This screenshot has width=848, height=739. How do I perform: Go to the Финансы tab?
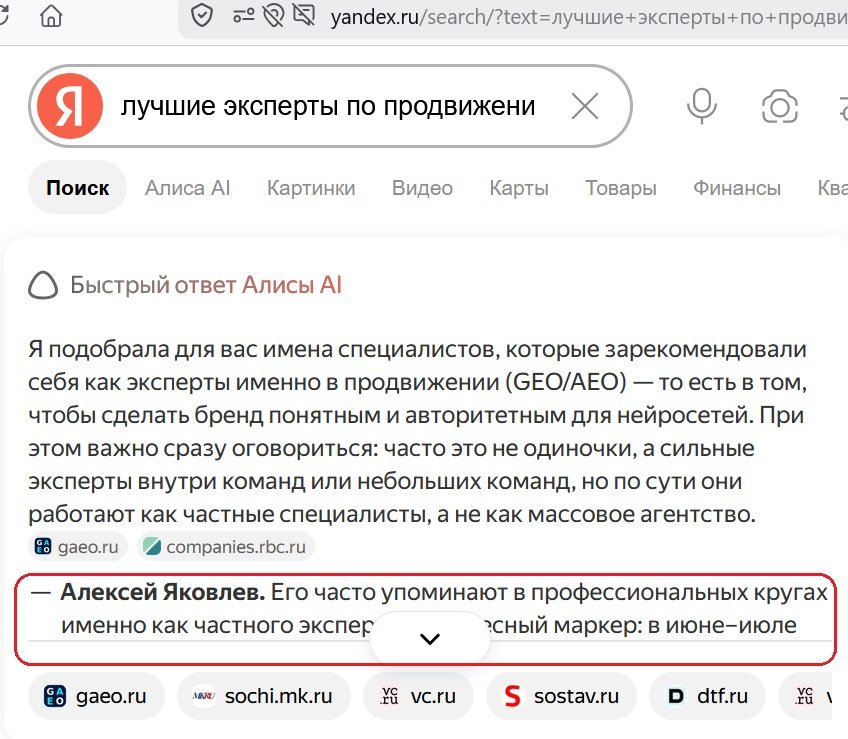[737, 188]
